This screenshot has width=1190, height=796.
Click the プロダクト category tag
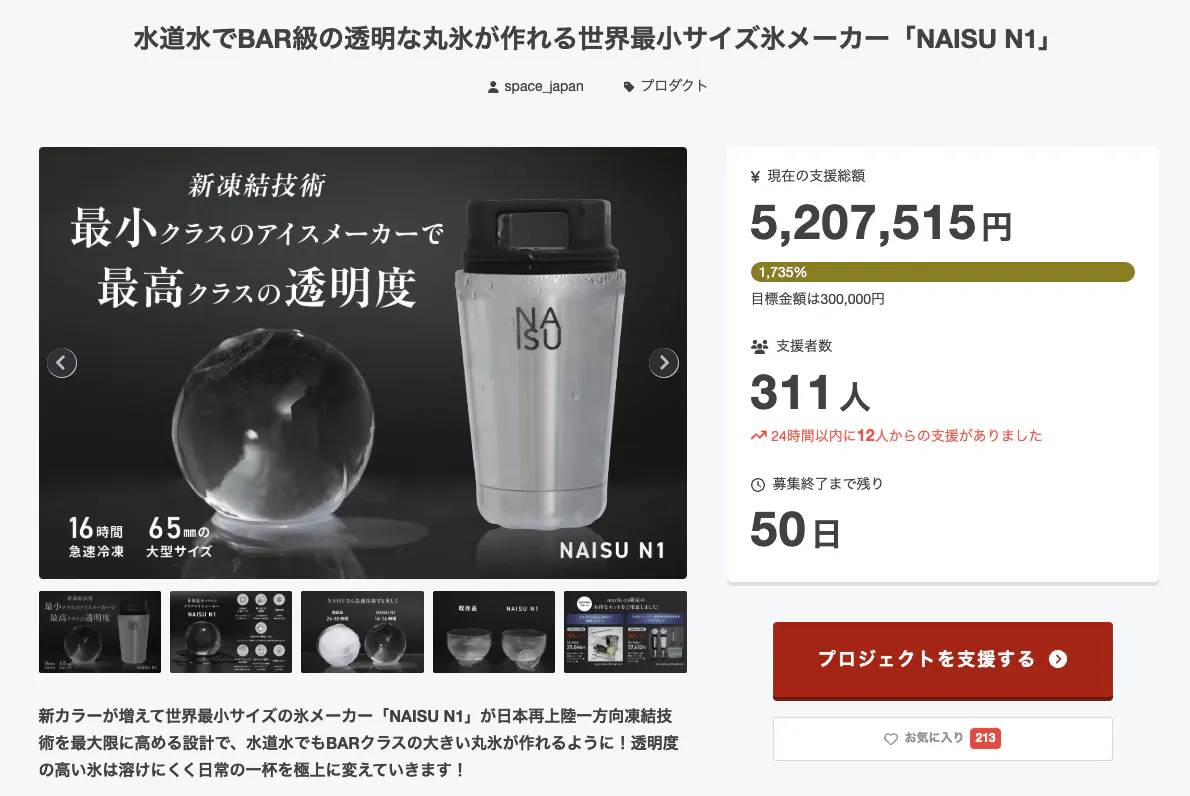click(x=674, y=86)
